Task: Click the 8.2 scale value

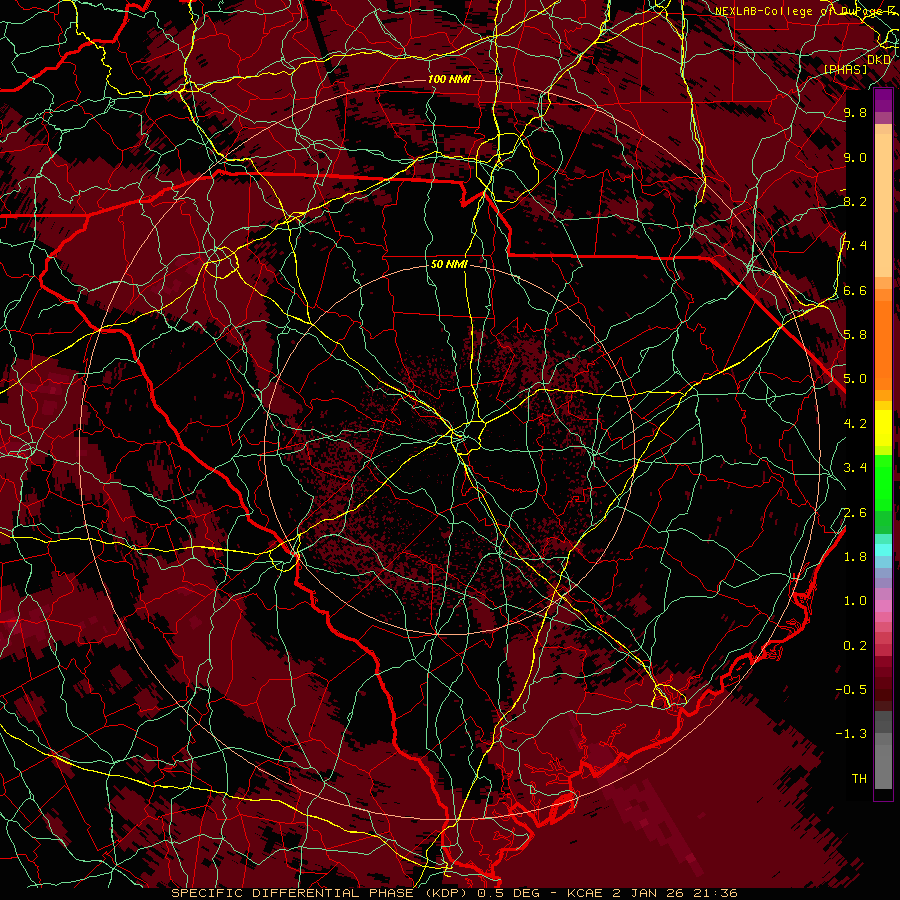Action: [x=855, y=201]
